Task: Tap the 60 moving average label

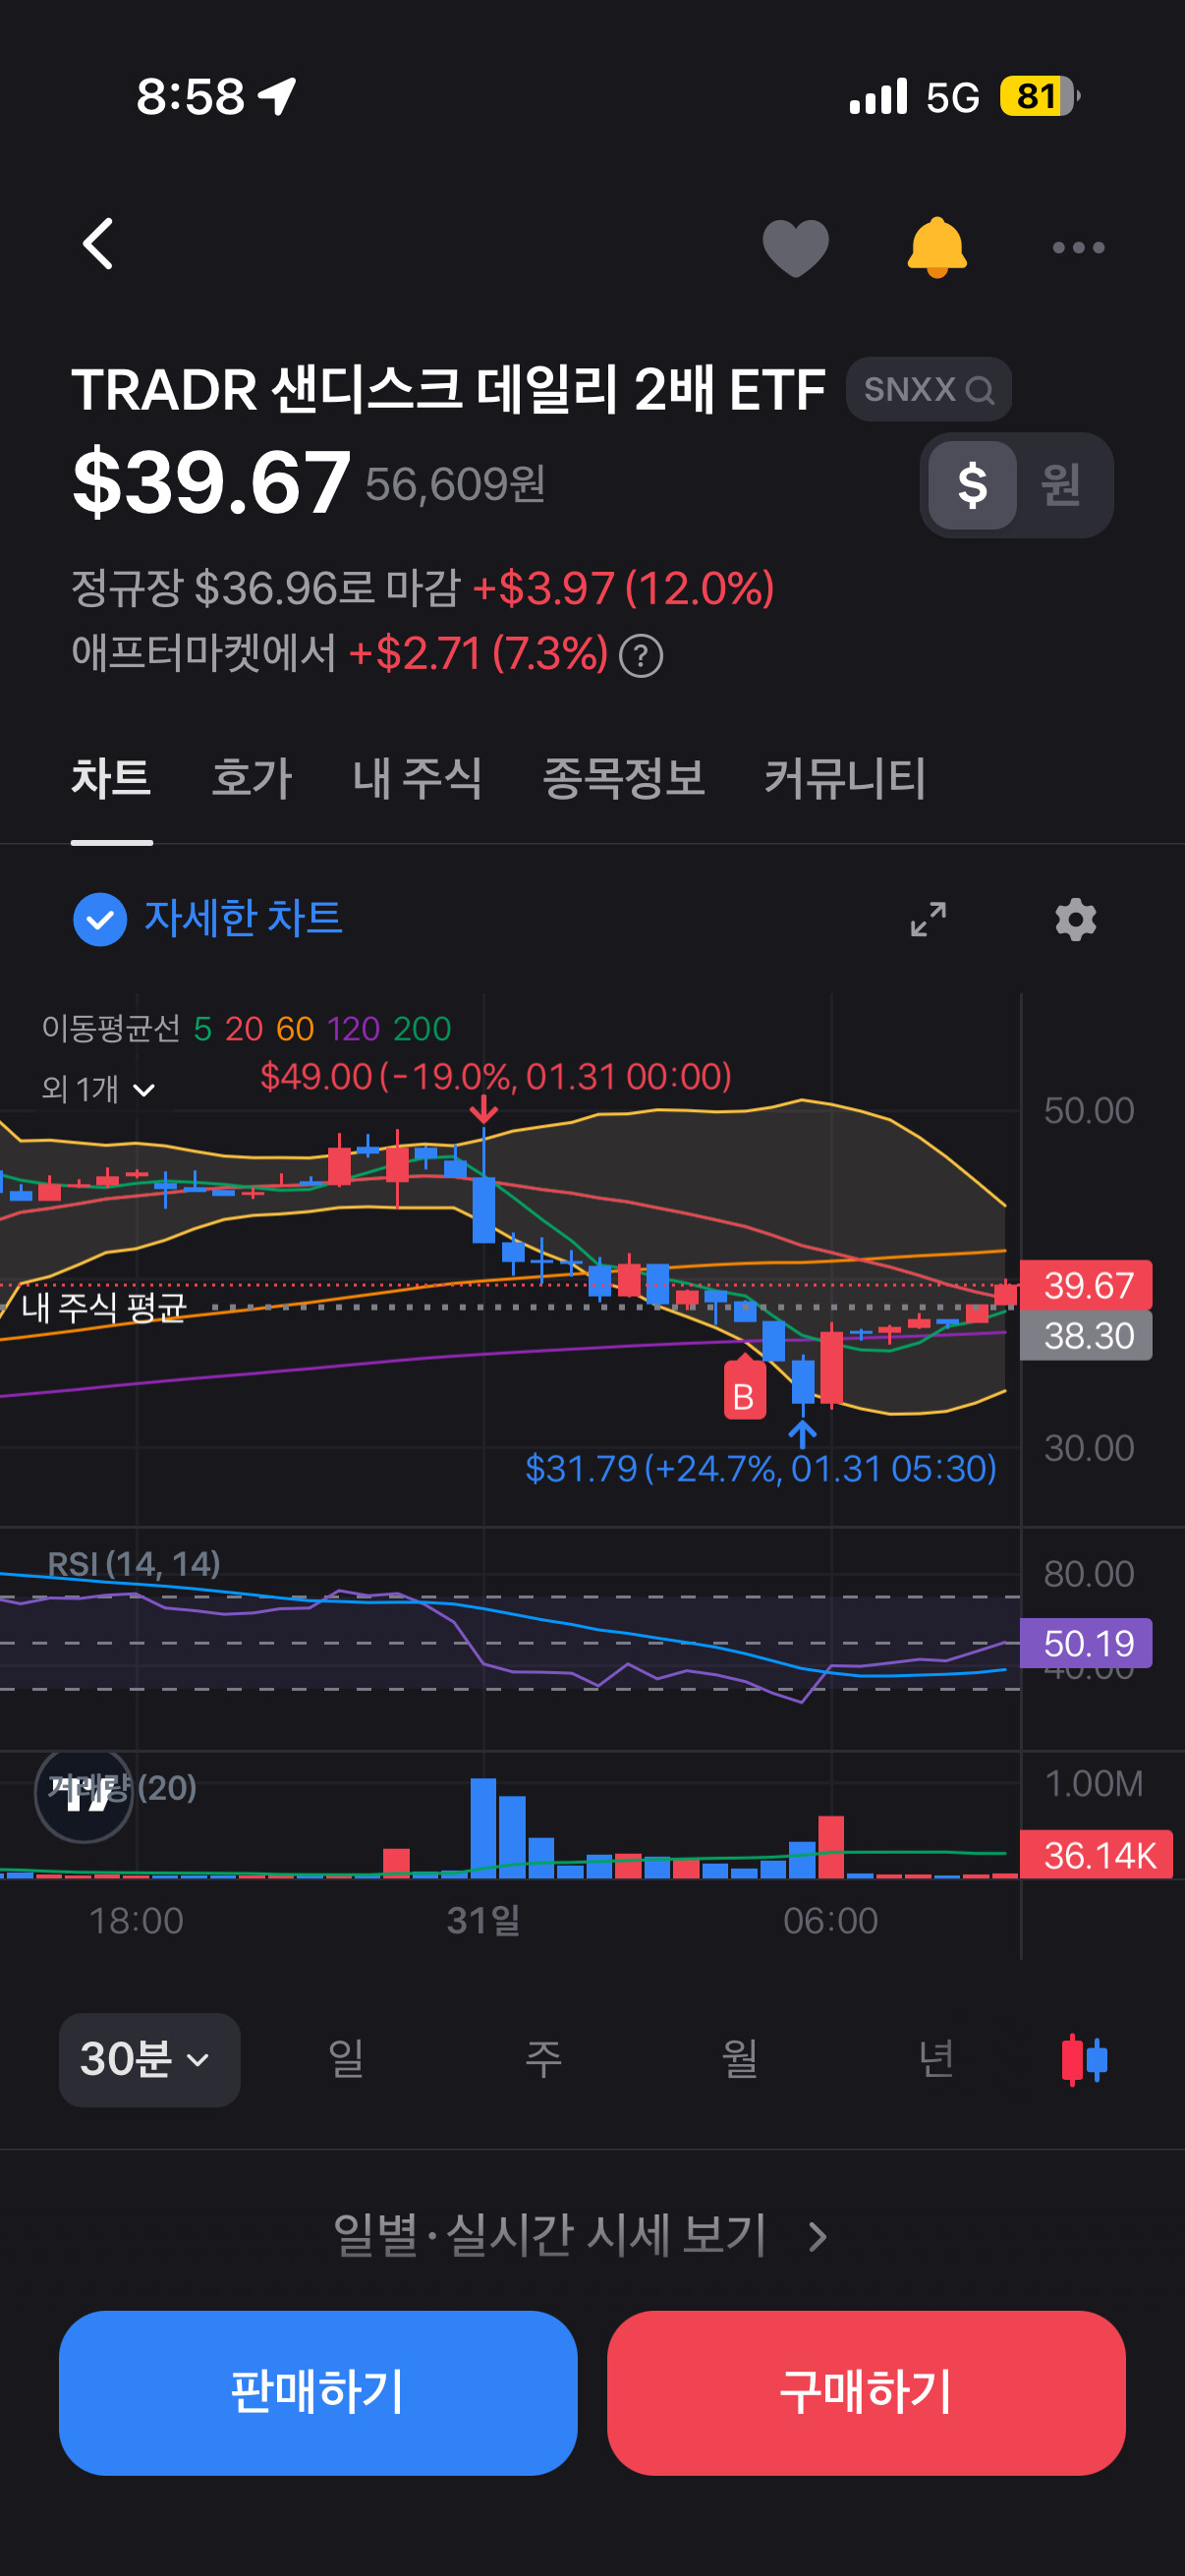Action: tap(295, 1029)
